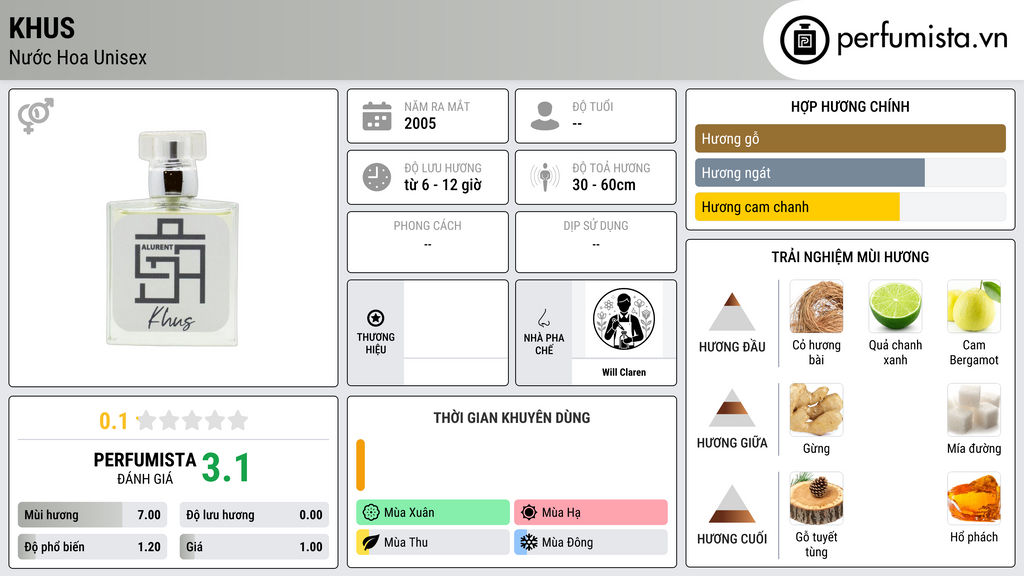The height and width of the screenshot is (576, 1024).
Task: Click the Mùi hương 7.00 score bar
Action: [x=92, y=515]
